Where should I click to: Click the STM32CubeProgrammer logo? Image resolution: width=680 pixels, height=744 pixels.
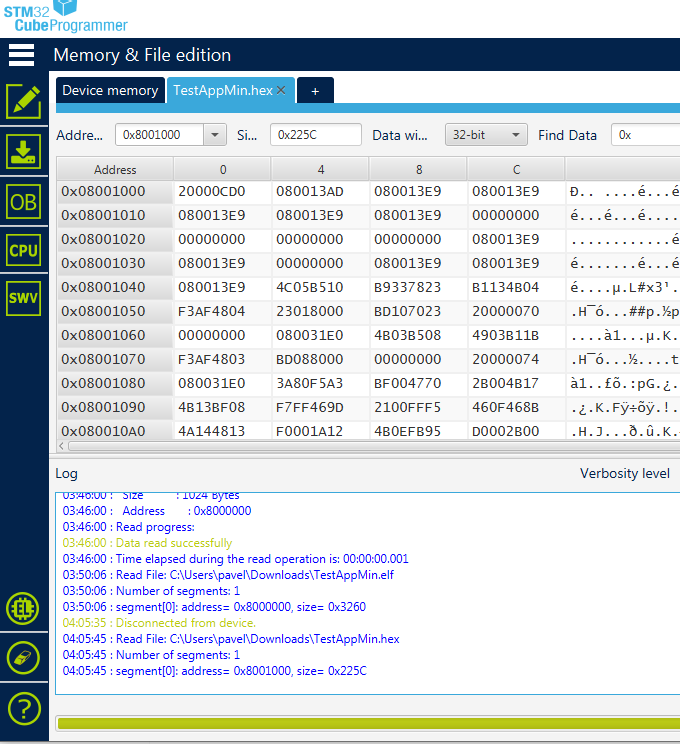coord(65,17)
